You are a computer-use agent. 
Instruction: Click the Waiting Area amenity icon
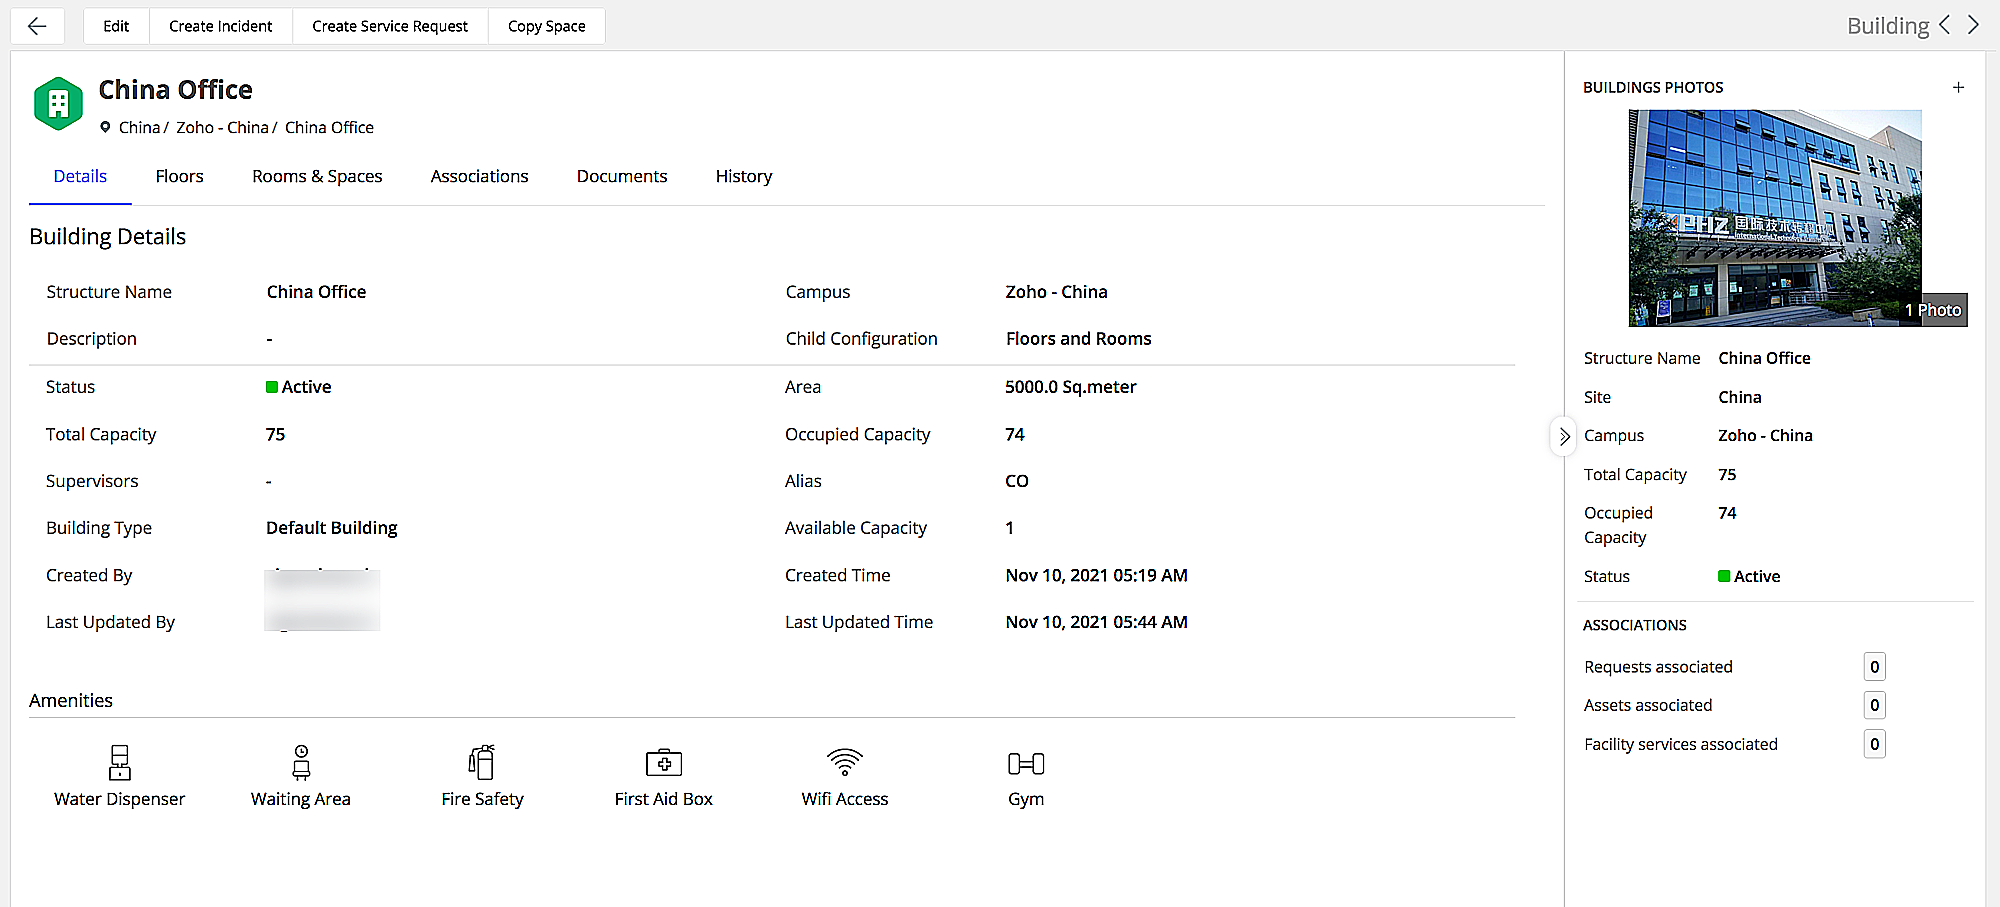pyautogui.click(x=300, y=763)
